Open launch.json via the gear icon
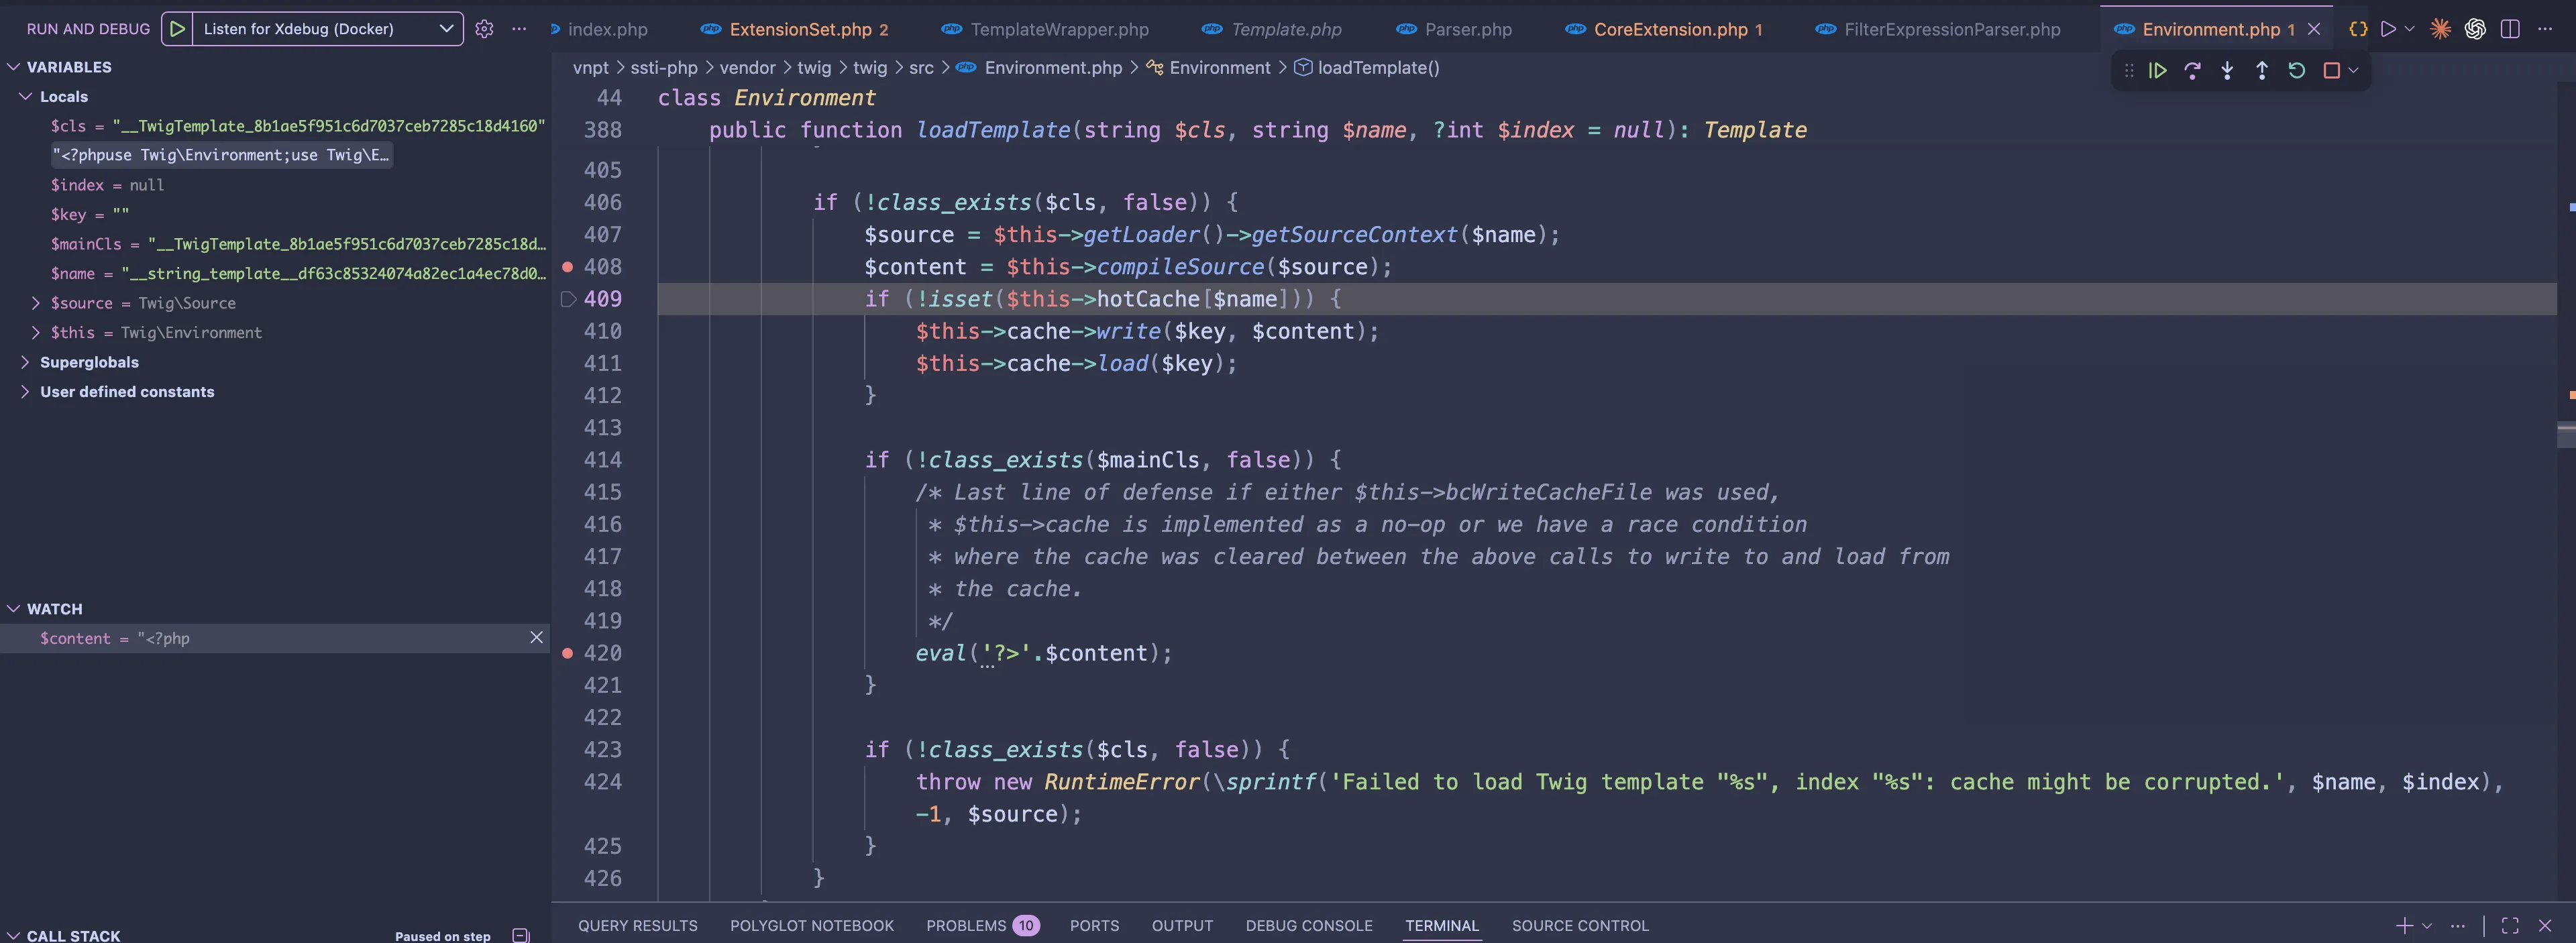Image resolution: width=2576 pixels, height=943 pixels. click(484, 29)
